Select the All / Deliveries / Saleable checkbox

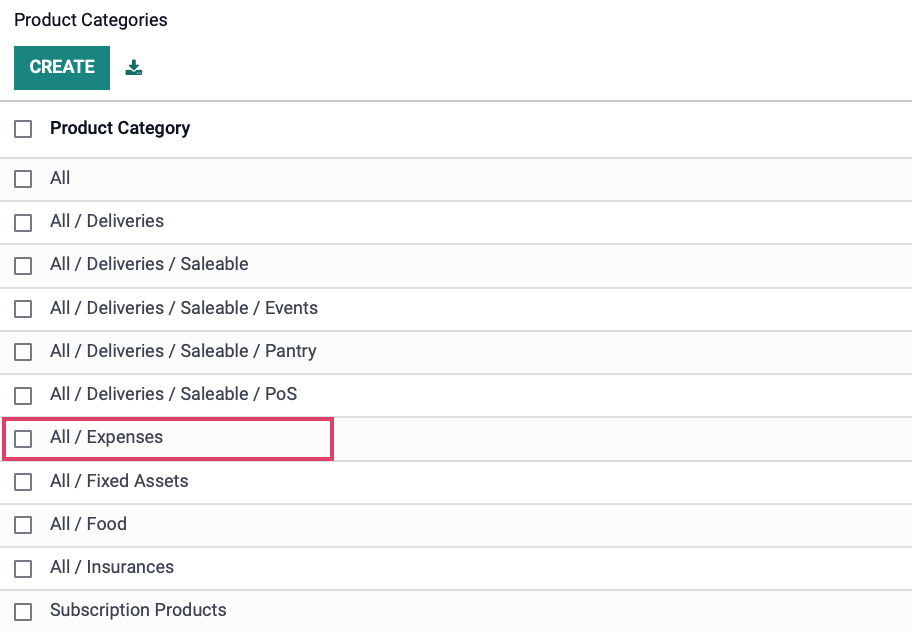coord(23,265)
